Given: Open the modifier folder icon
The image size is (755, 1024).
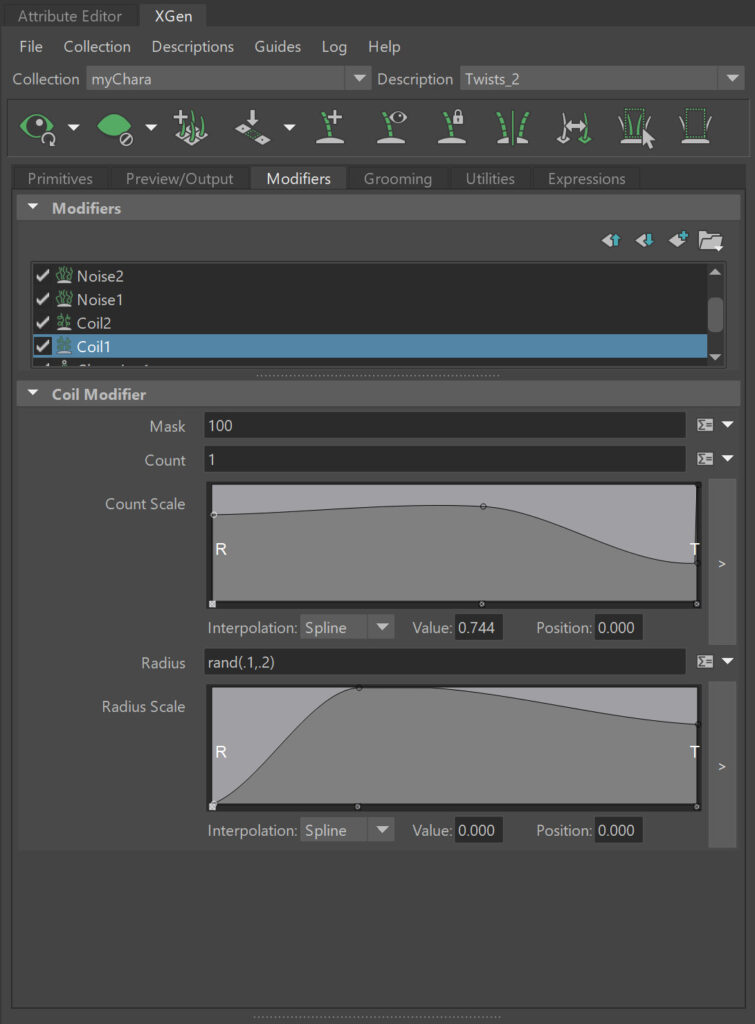Looking at the screenshot, I should point(710,240).
